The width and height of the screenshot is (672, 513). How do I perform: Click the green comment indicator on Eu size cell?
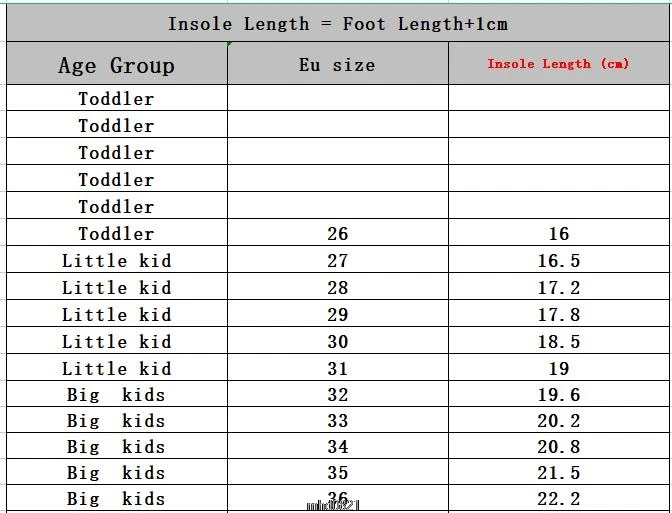[230, 44]
